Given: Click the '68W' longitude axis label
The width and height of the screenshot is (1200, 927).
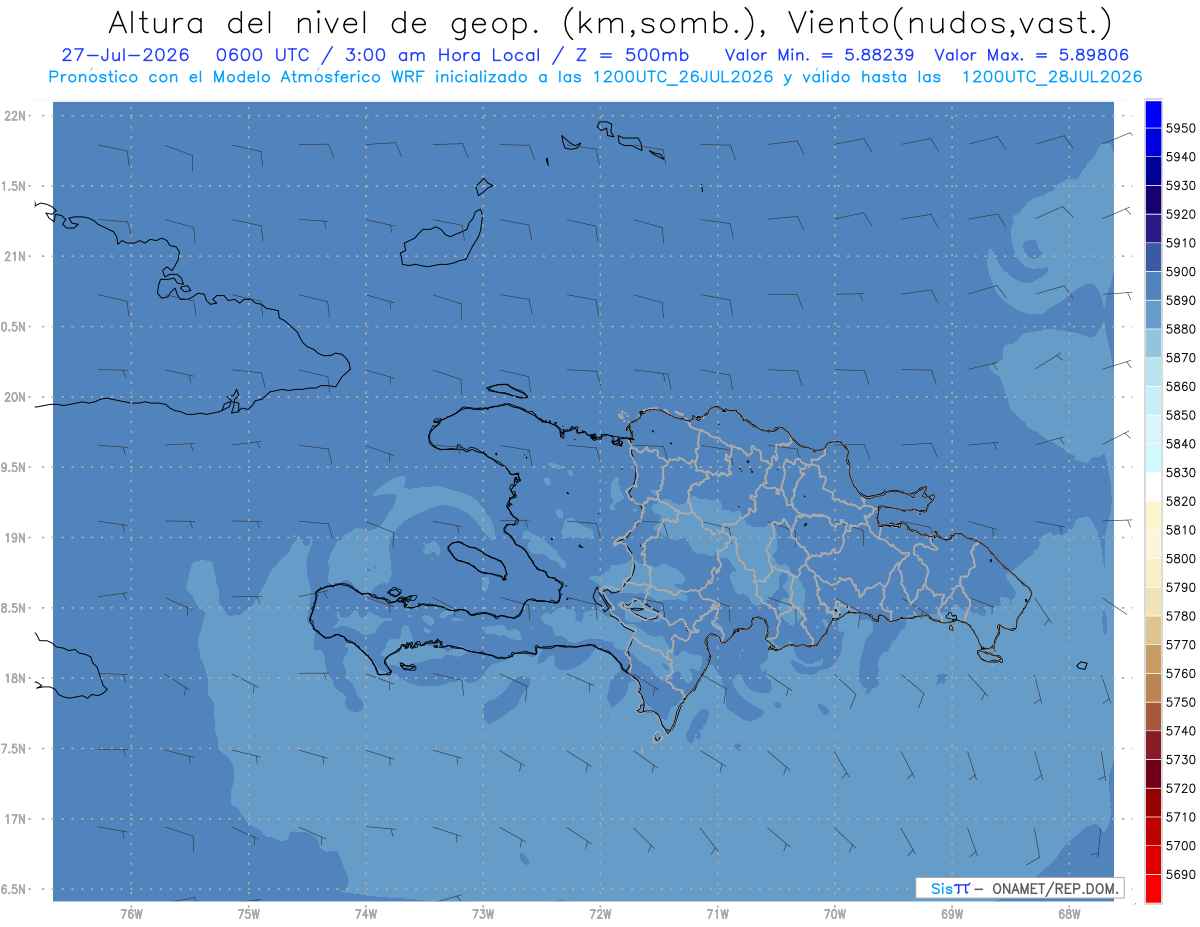Looking at the screenshot, I should click(1069, 914).
